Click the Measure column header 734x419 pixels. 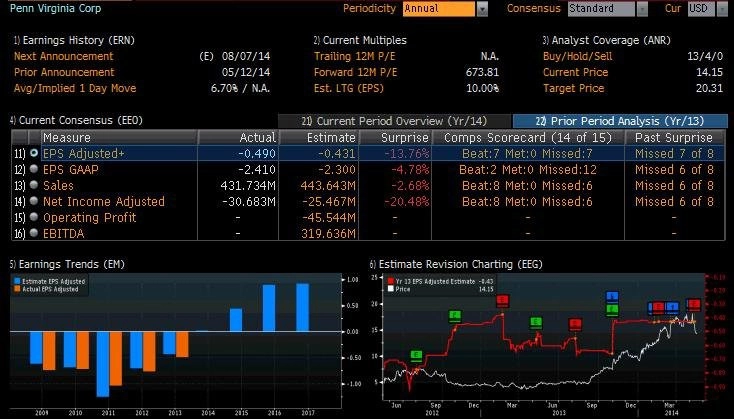pyautogui.click(x=119, y=138)
